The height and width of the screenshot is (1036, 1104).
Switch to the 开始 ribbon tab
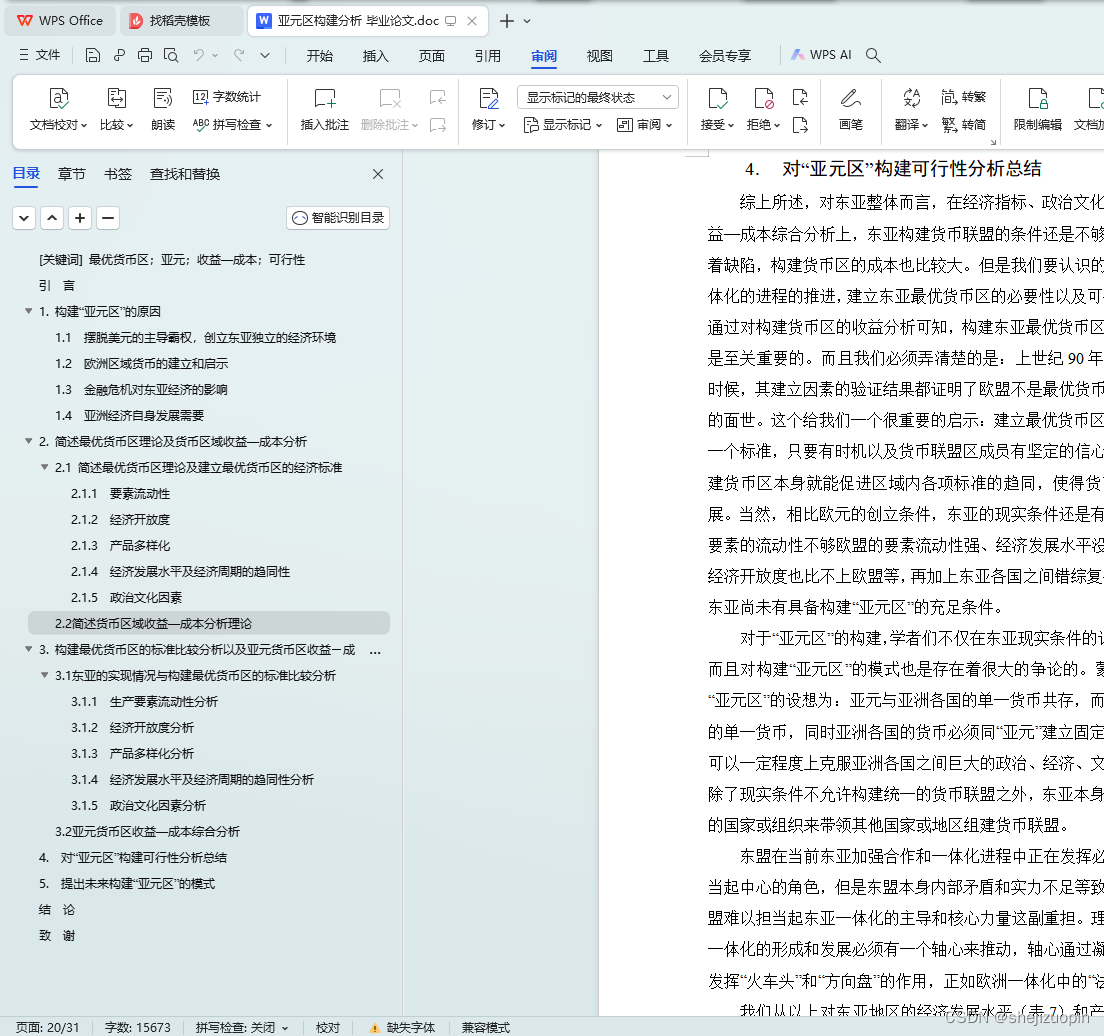tap(320, 56)
